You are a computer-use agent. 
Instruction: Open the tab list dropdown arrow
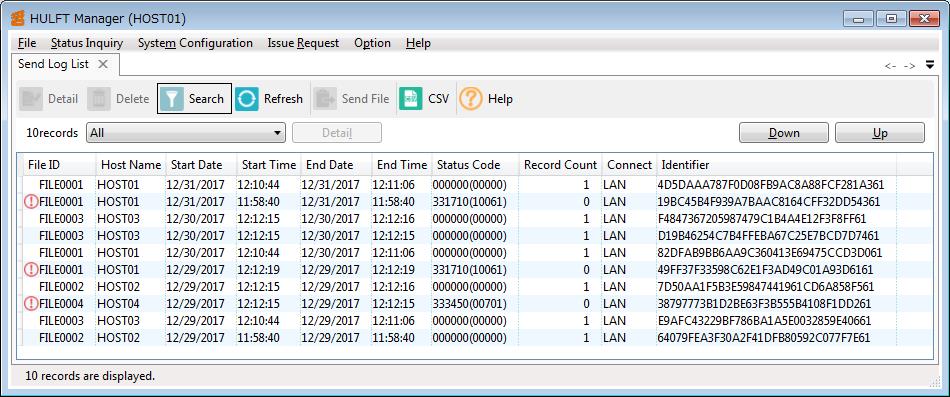point(930,65)
